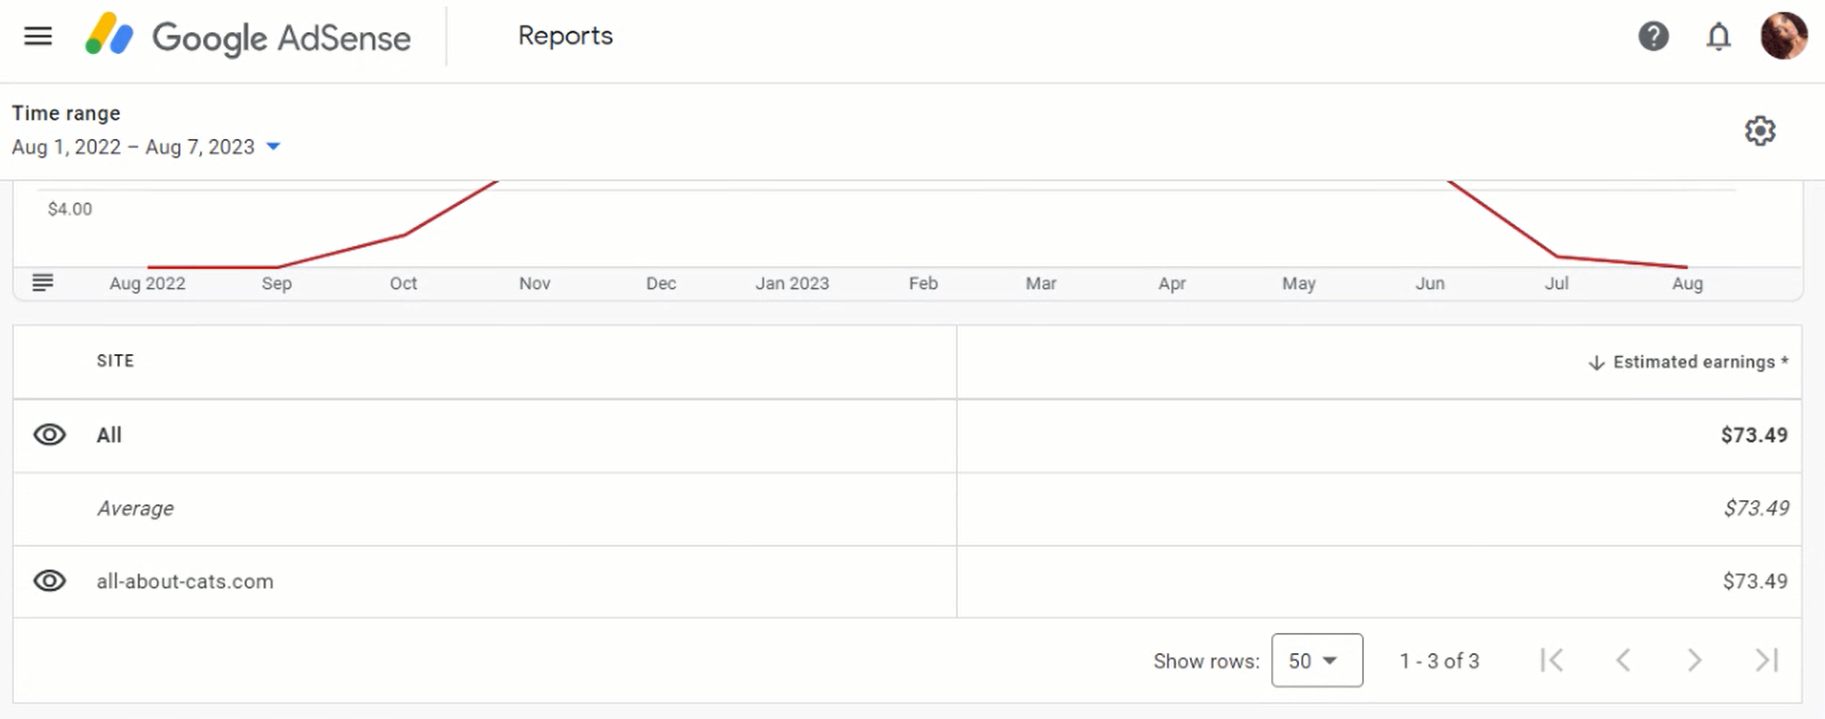The height and width of the screenshot is (719, 1825).
Task: Open report settings gear
Action: tap(1760, 131)
